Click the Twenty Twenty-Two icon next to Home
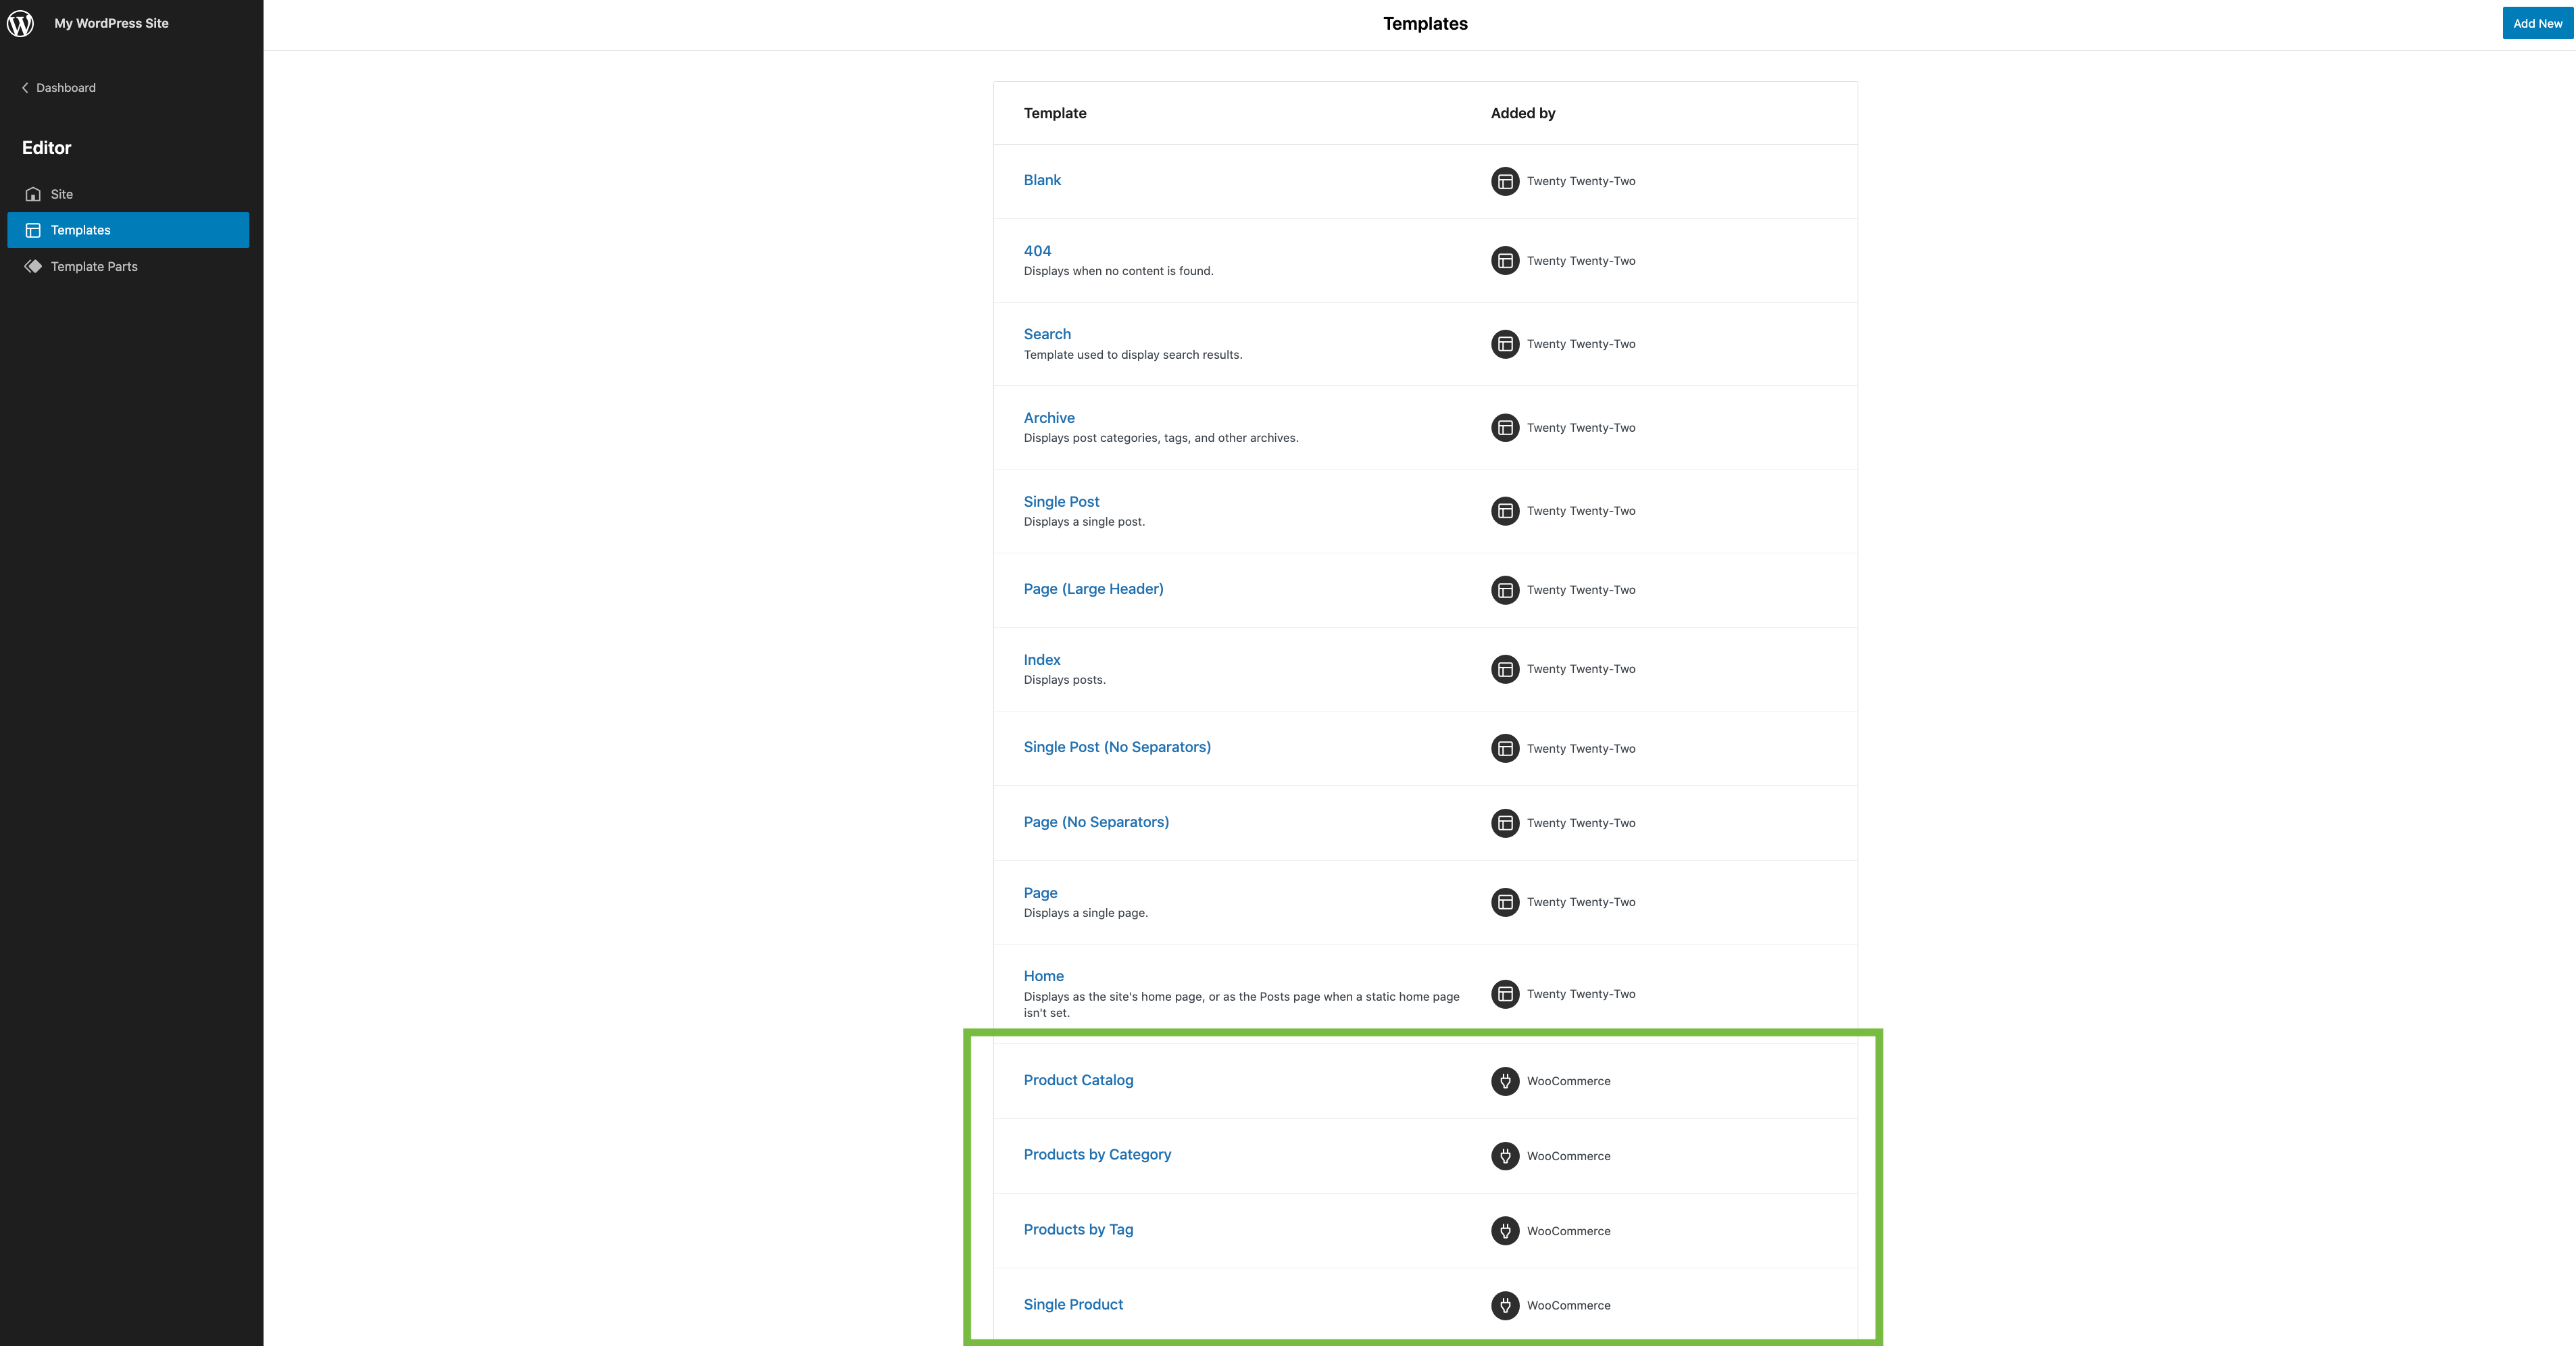This screenshot has height=1346, width=2576. point(1505,994)
